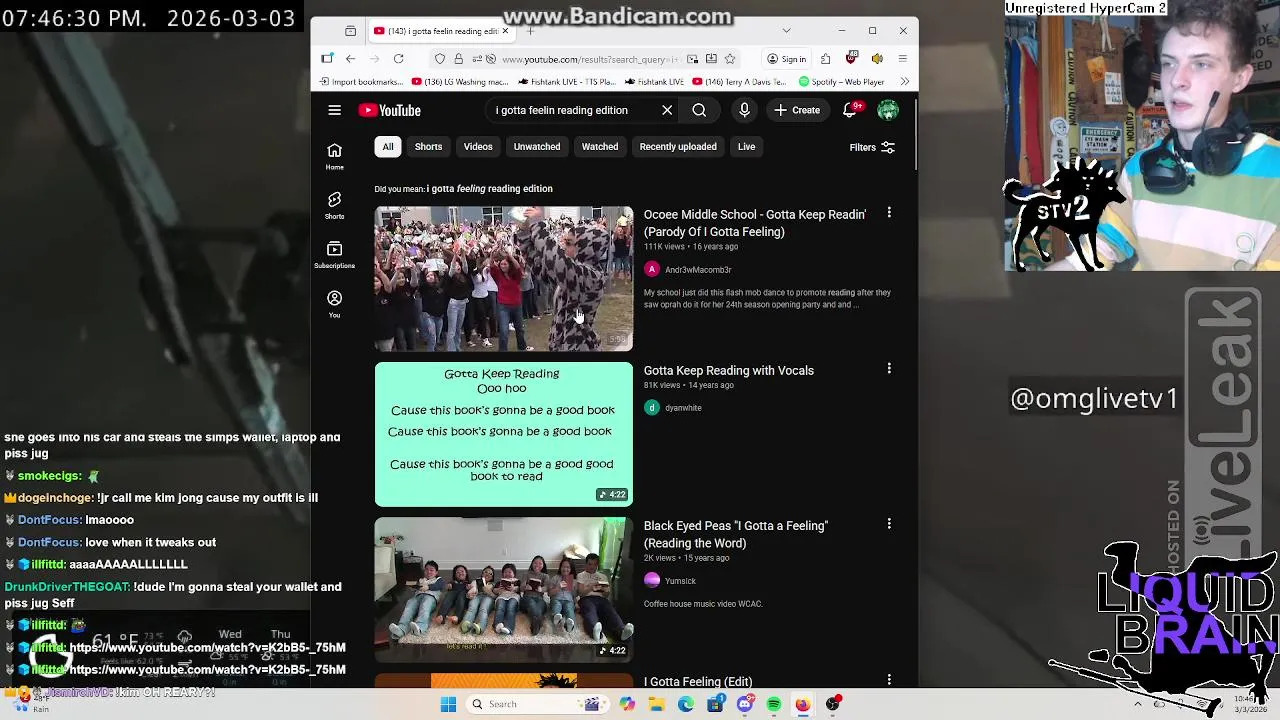1280x720 pixels.
Task: Open the Create menu button
Action: pyautogui.click(x=797, y=110)
